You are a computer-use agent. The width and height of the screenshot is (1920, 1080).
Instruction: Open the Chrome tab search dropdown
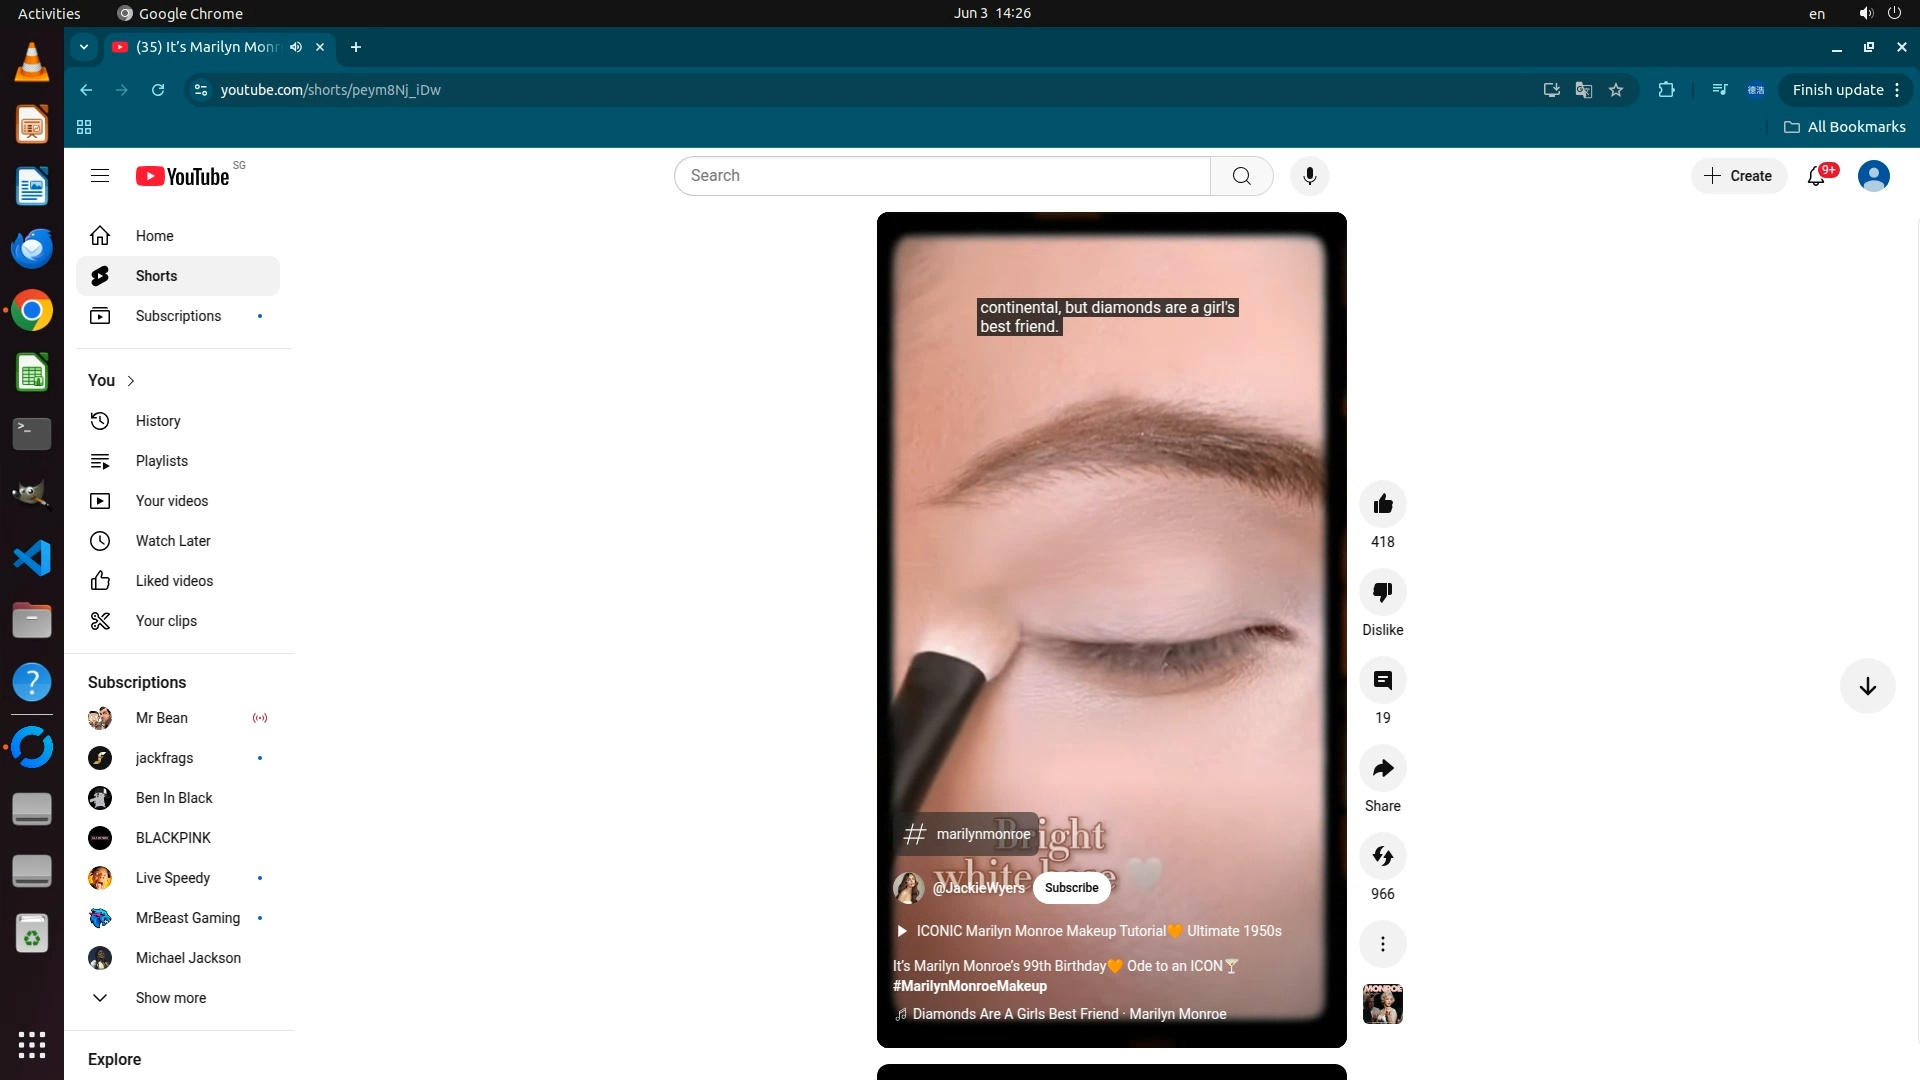[84, 47]
